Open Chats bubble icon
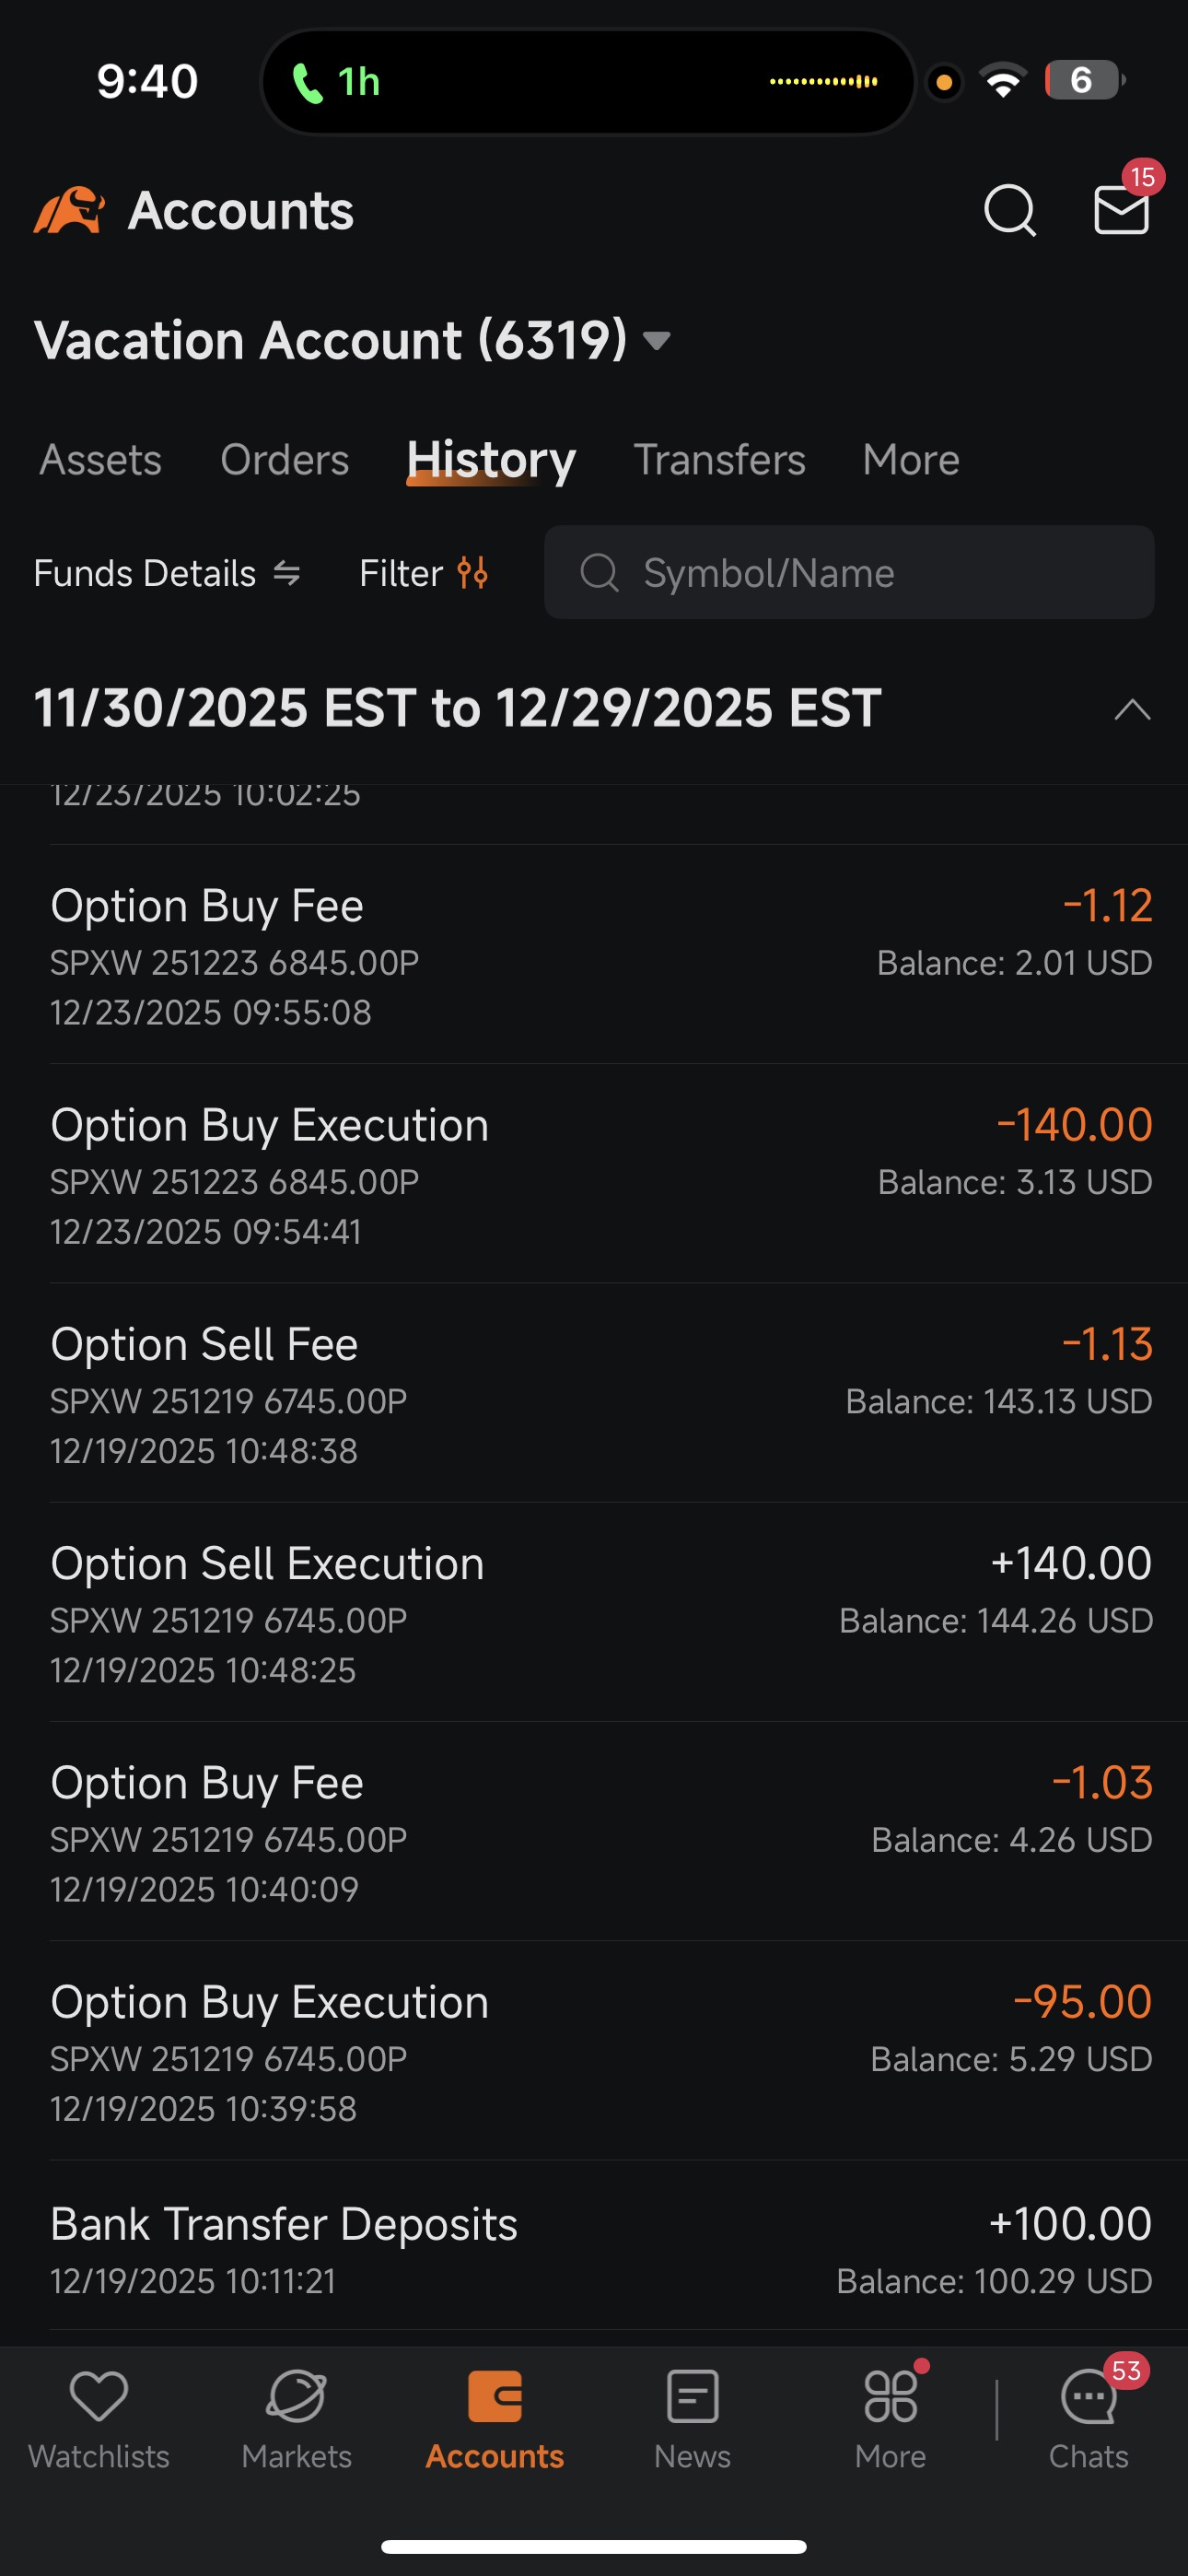This screenshot has width=1188, height=2576. (x=1088, y=2398)
